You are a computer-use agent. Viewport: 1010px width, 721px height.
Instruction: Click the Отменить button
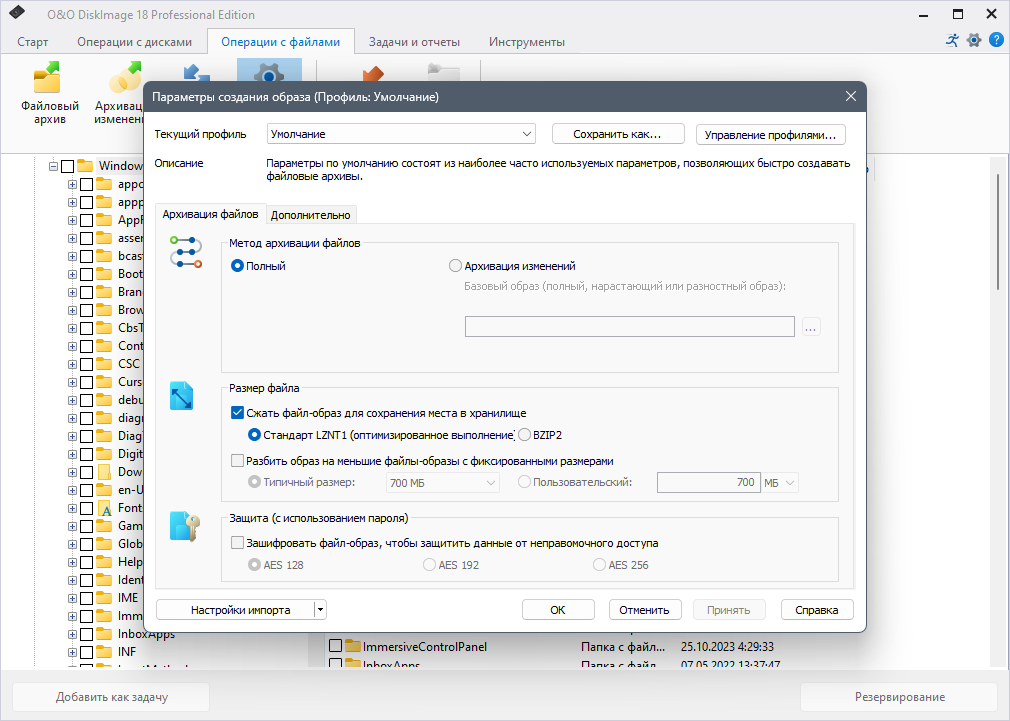pyautogui.click(x=644, y=610)
